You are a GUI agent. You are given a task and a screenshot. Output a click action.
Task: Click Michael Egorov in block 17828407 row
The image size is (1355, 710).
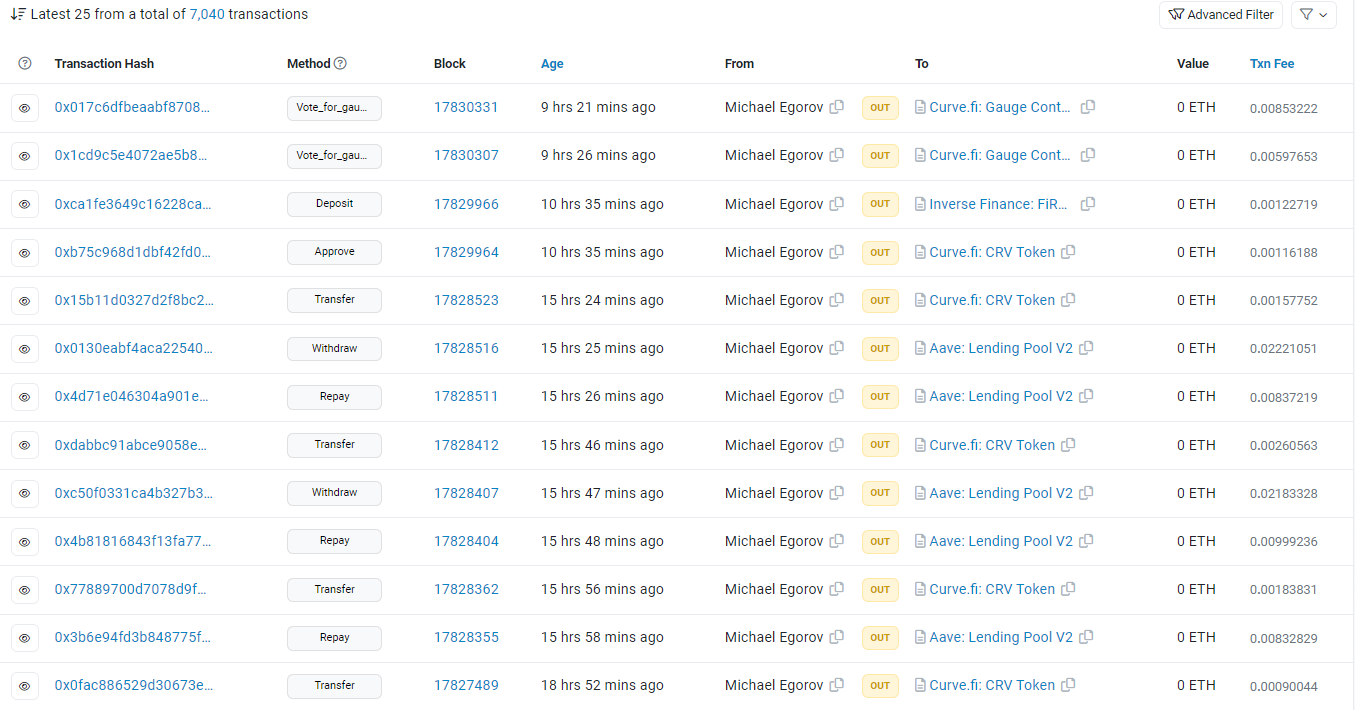point(774,493)
